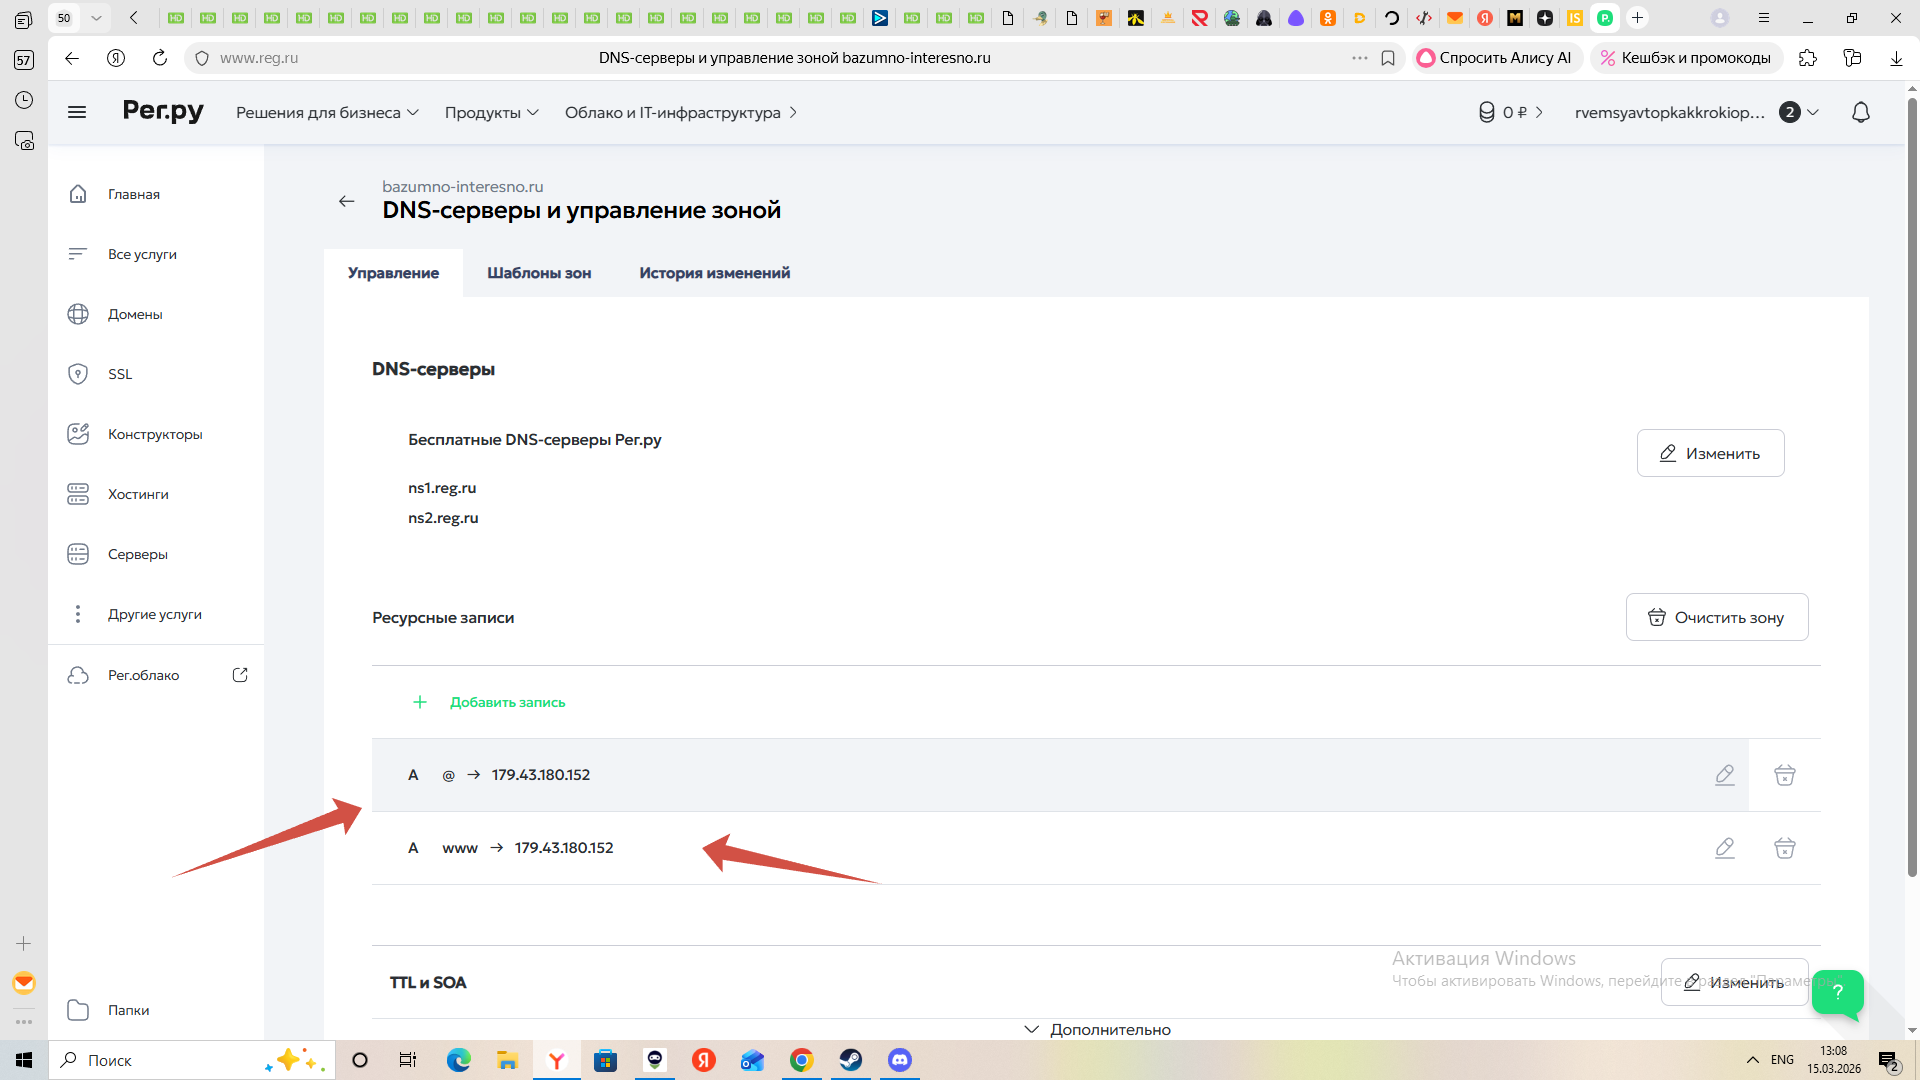This screenshot has width=1920, height=1080.
Task: Delete the A record for www
Action: [x=1784, y=848]
